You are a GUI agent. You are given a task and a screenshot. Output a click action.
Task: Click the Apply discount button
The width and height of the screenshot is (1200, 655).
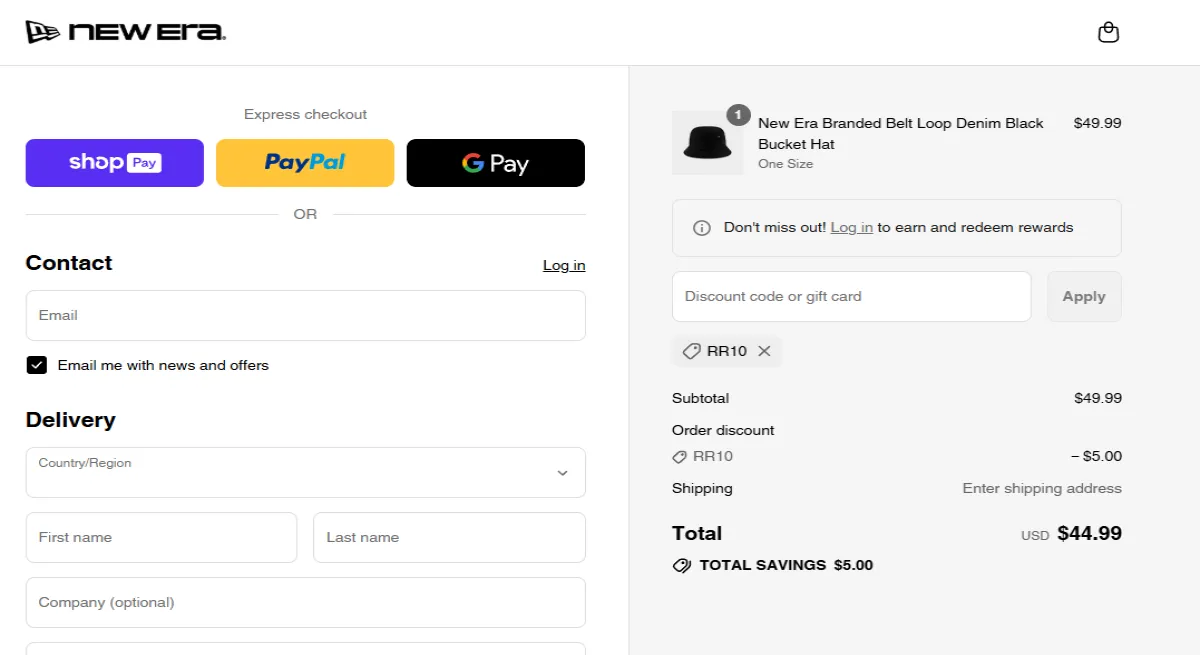tap(1084, 296)
